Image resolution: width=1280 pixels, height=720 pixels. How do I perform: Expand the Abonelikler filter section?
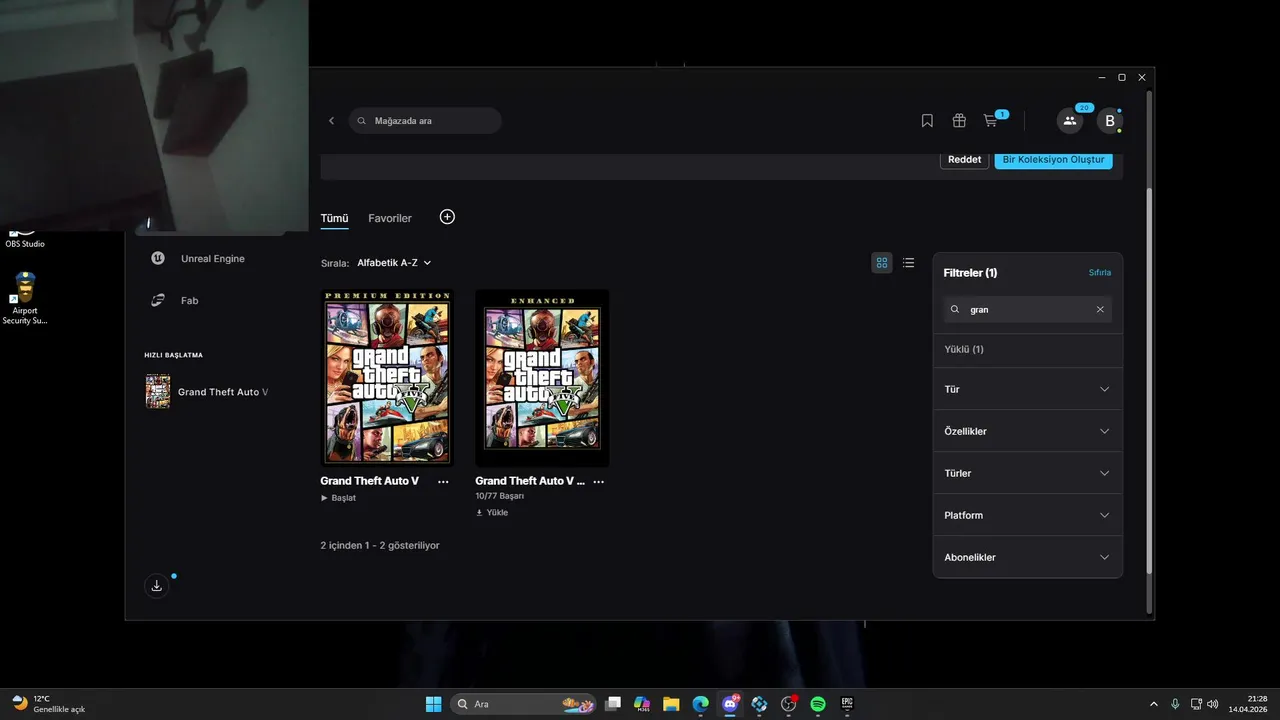[x=1027, y=557]
